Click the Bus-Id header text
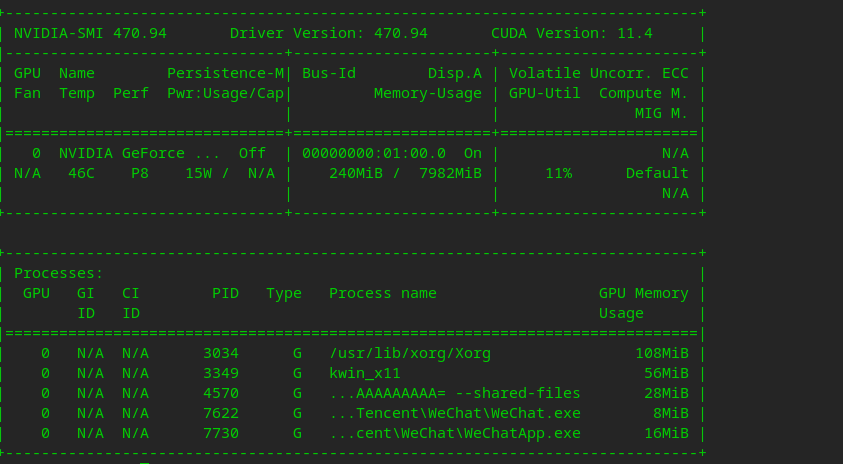843x464 pixels. (328, 73)
